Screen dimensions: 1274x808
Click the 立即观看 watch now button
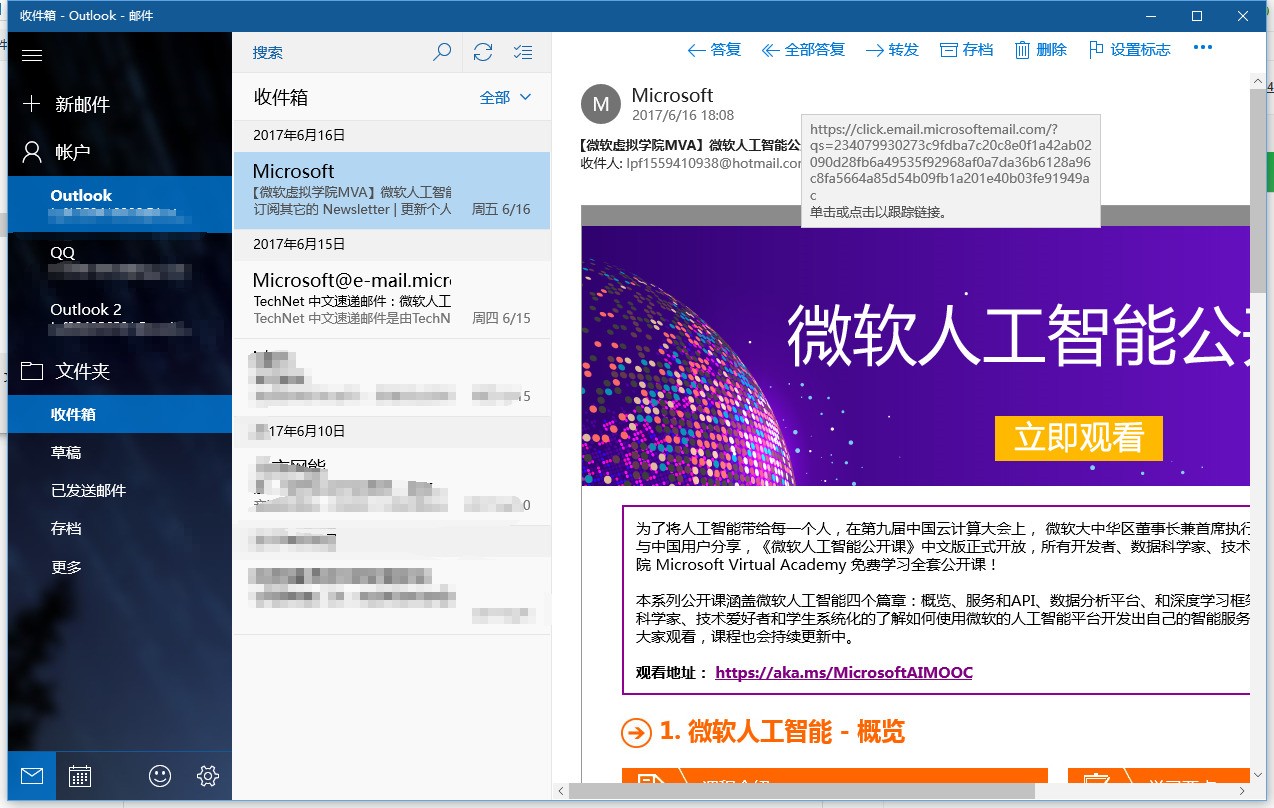[x=1078, y=438]
